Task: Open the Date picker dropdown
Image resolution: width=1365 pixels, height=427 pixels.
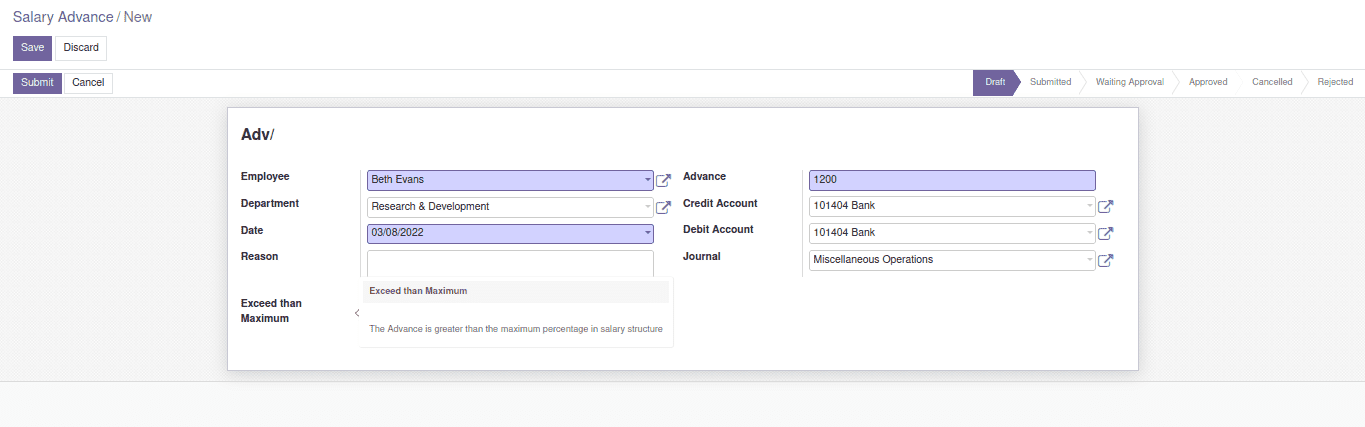Action: coord(647,233)
